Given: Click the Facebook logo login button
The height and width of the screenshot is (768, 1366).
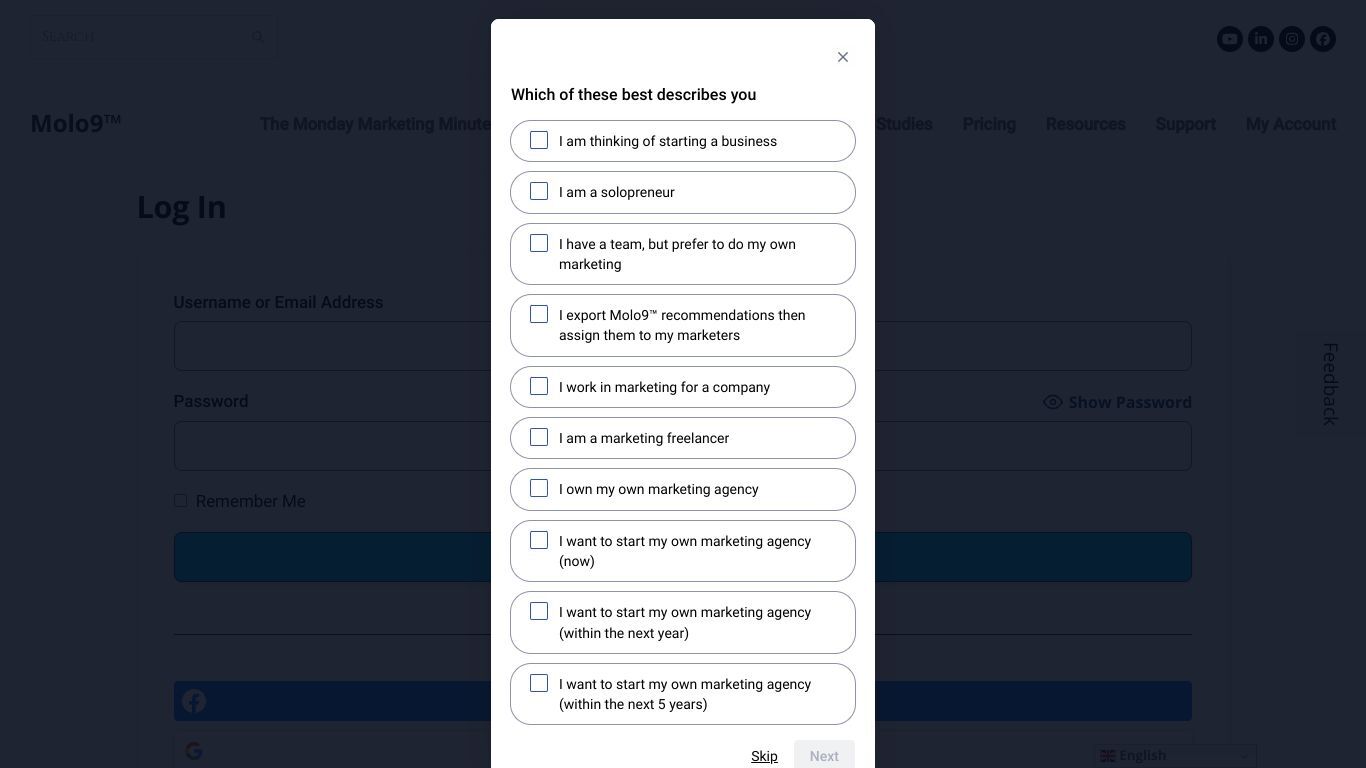Looking at the screenshot, I should (x=194, y=701).
